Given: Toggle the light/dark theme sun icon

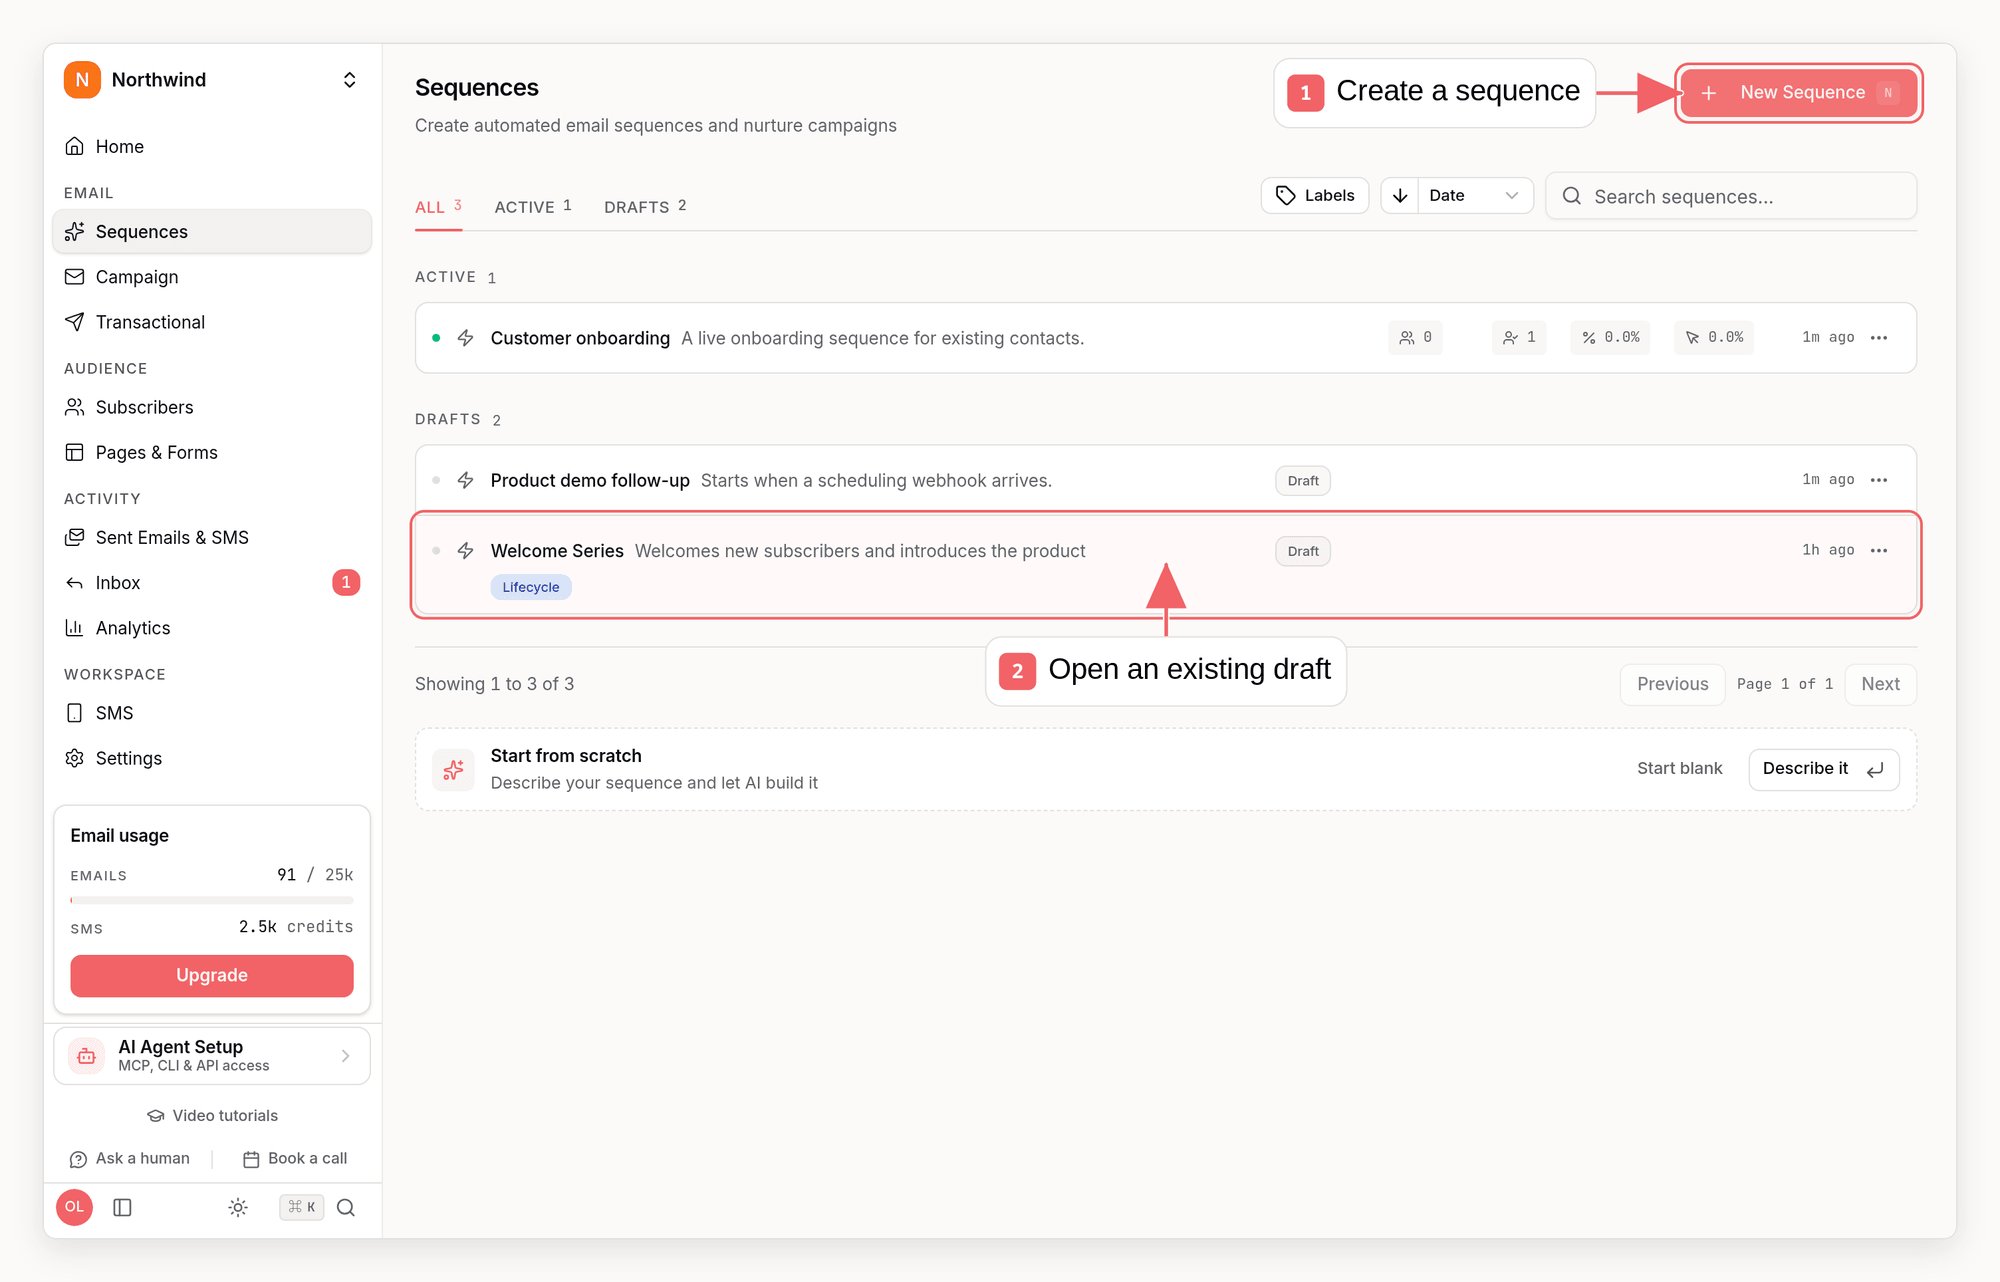Looking at the screenshot, I should (238, 1207).
